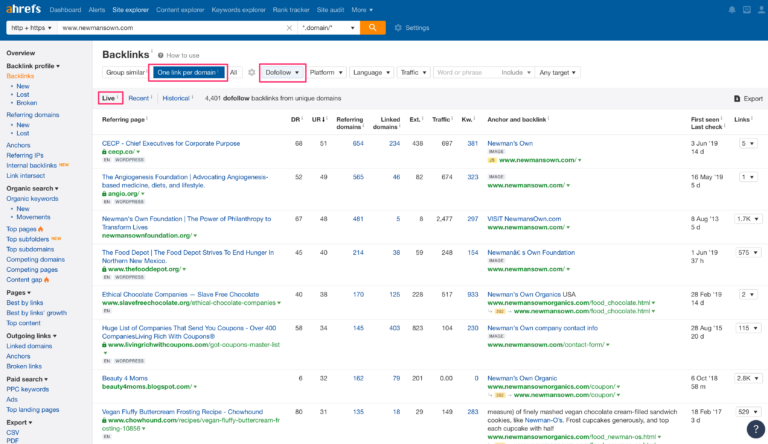Open Rank tracker in top navigation

coord(291,10)
